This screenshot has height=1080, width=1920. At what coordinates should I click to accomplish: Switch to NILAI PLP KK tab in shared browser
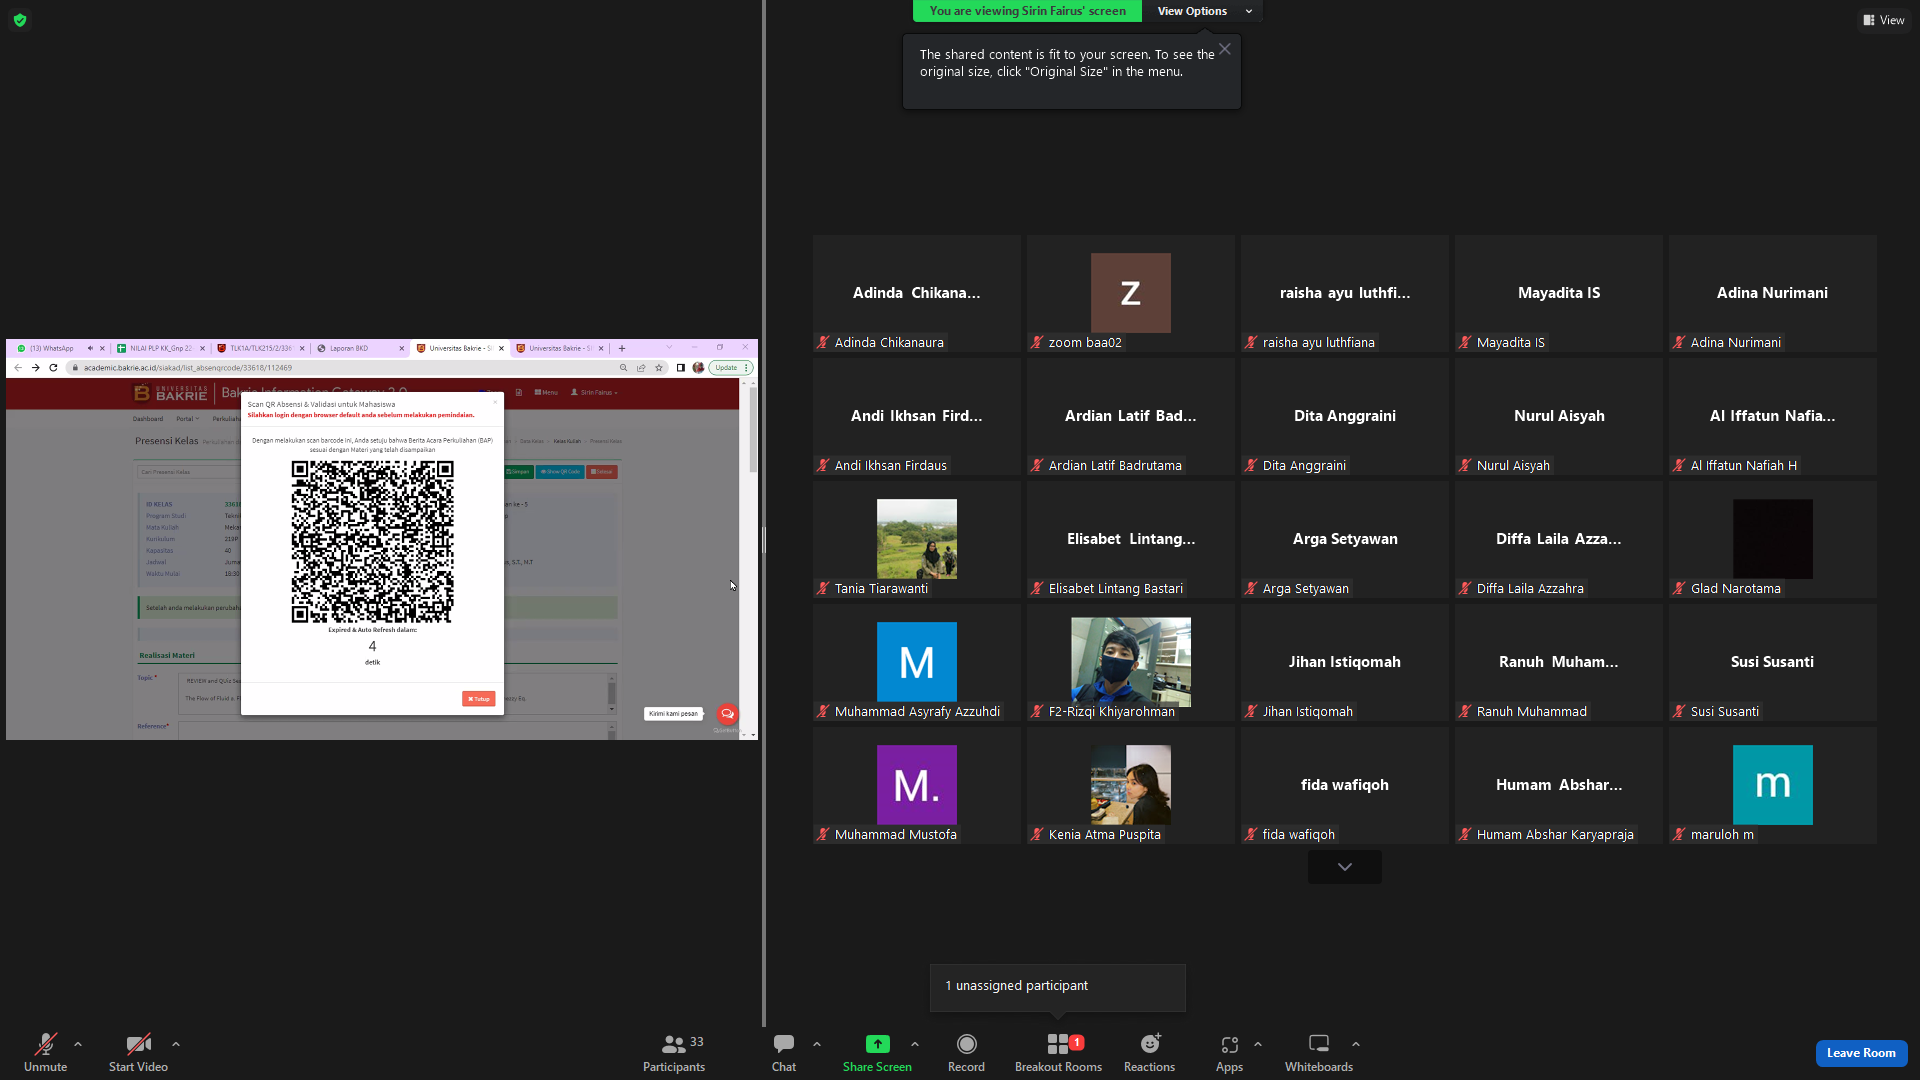tap(161, 349)
